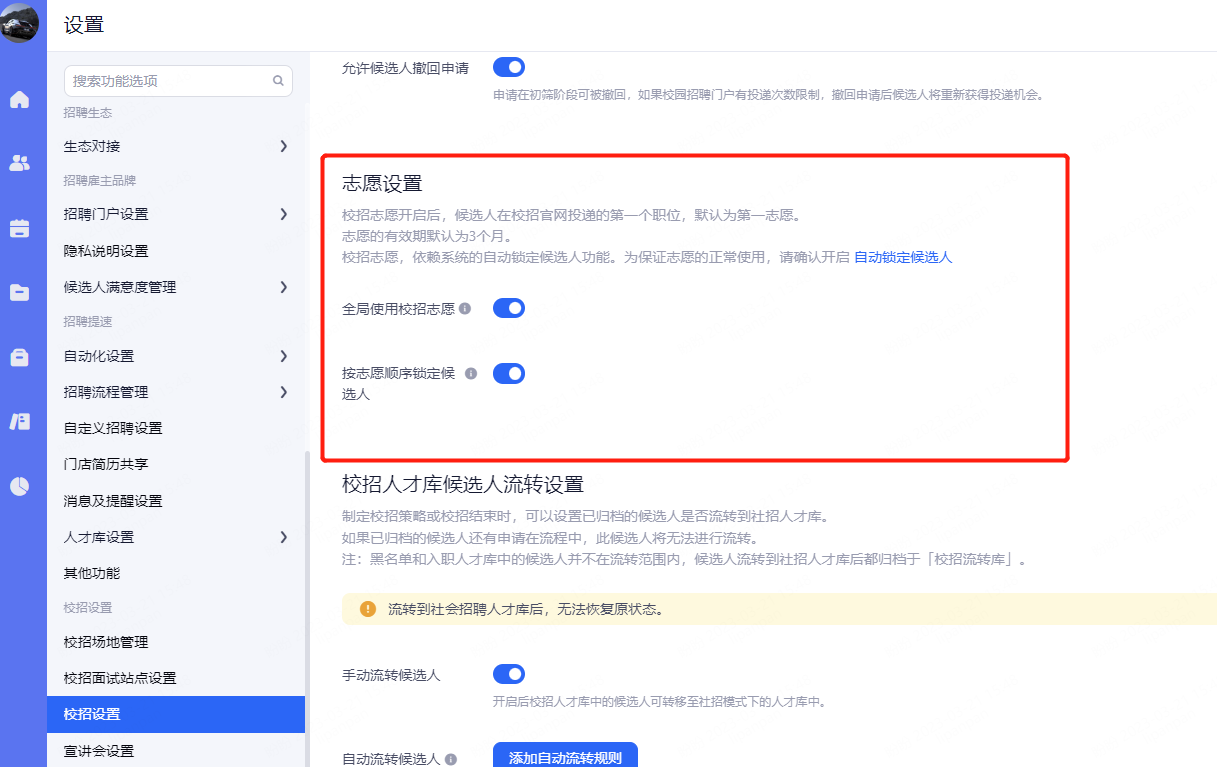Viewport: 1217px width, 767px height.
Task: Click the user avatar at top left
Action: [x=20, y=22]
